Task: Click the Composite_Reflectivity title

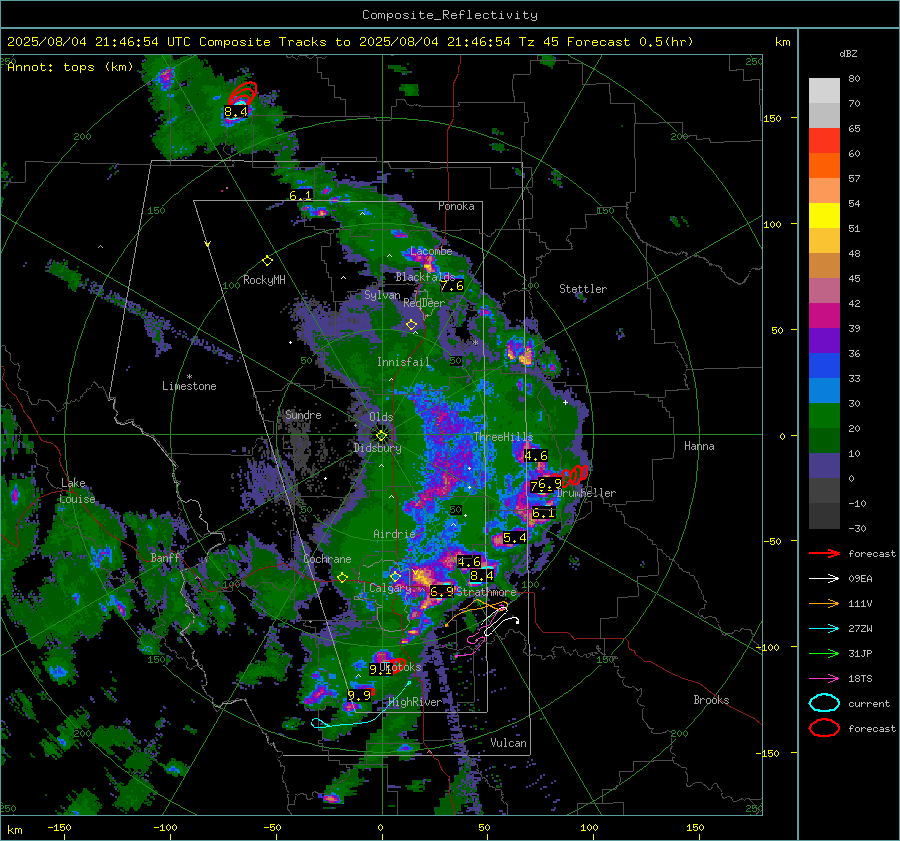Action: click(450, 15)
